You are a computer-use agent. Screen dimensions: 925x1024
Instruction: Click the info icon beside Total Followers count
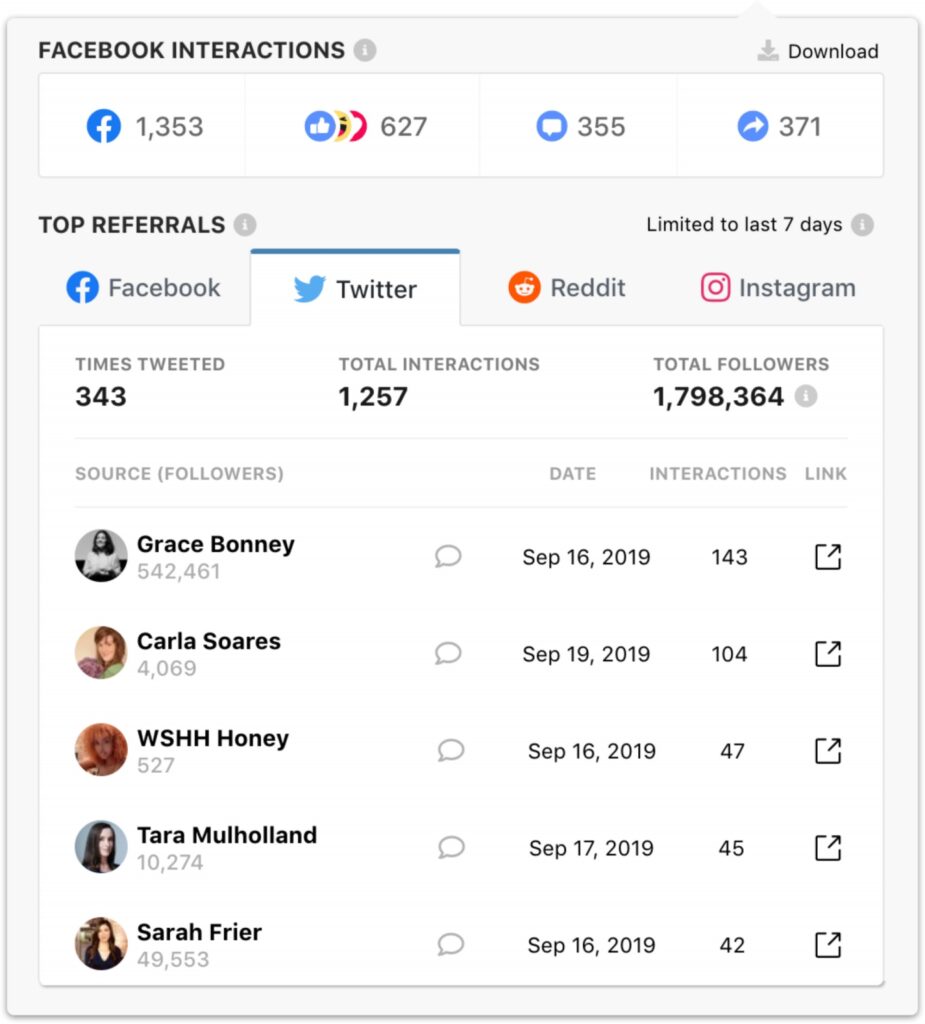806,397
